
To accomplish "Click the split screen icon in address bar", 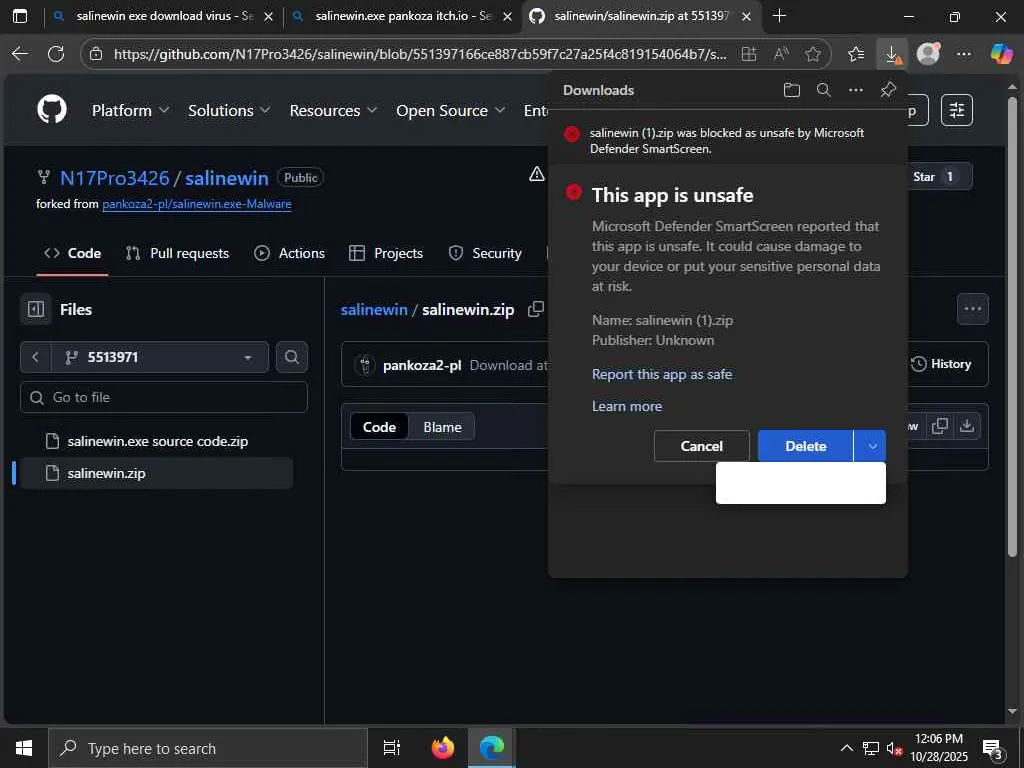I will [x=749, y=54].
